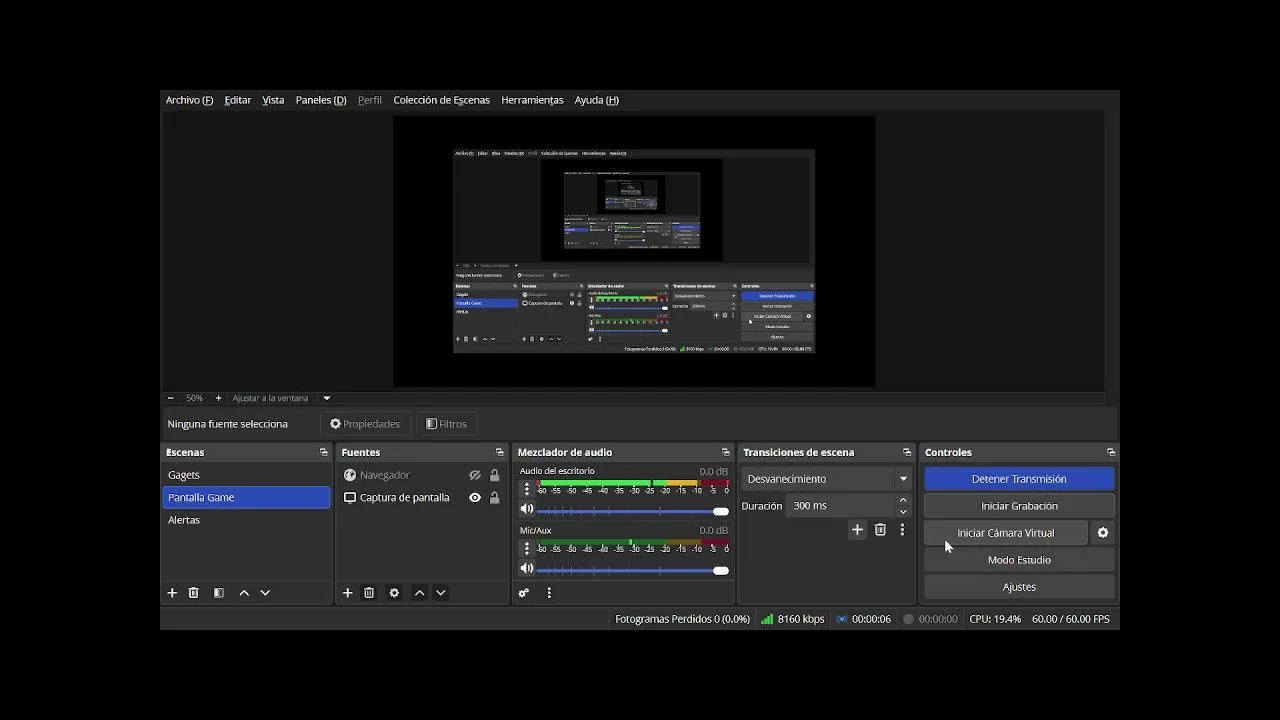Open the Archivo menu
1280x720 pixels.
point(189,100)
